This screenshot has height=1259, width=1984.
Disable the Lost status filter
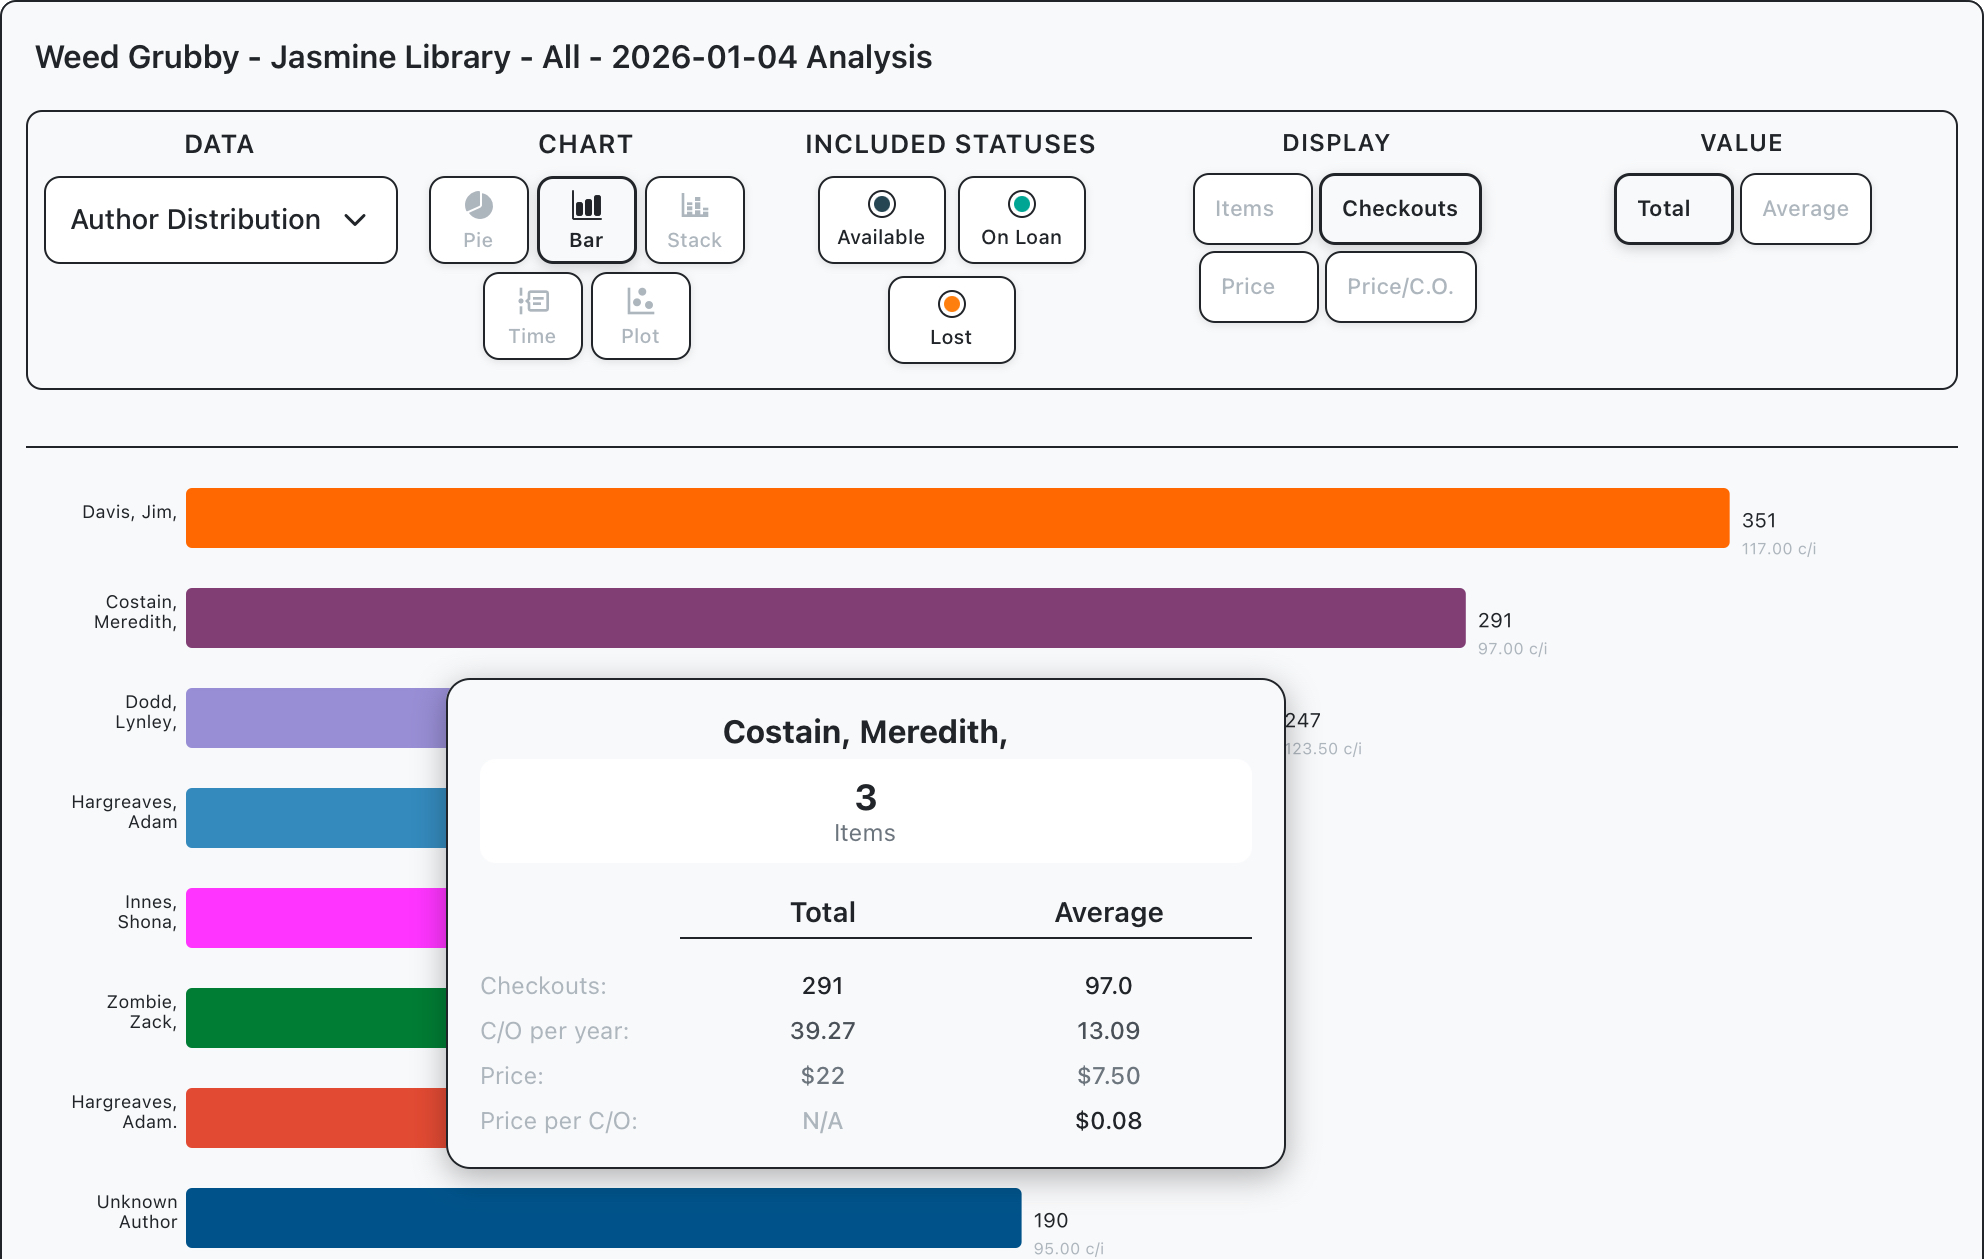[x=951, y=319]
